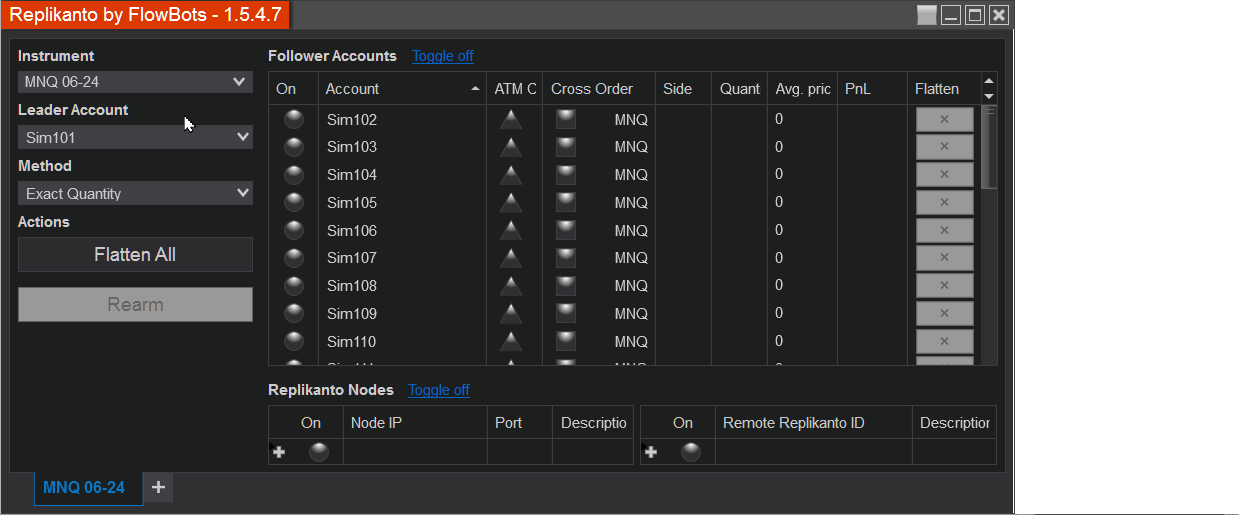Add a node with the Node IP plus icon
1239x515 pixels.
[279, 452]
